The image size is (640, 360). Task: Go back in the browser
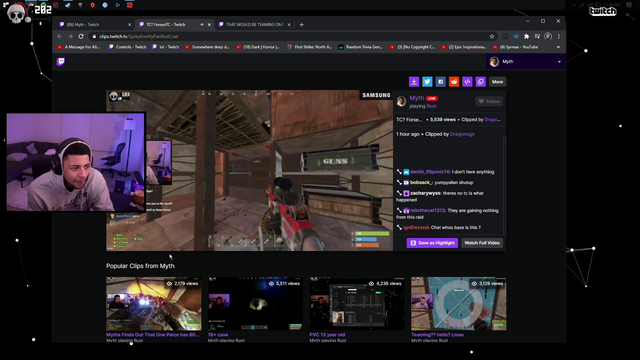[60, 36]
